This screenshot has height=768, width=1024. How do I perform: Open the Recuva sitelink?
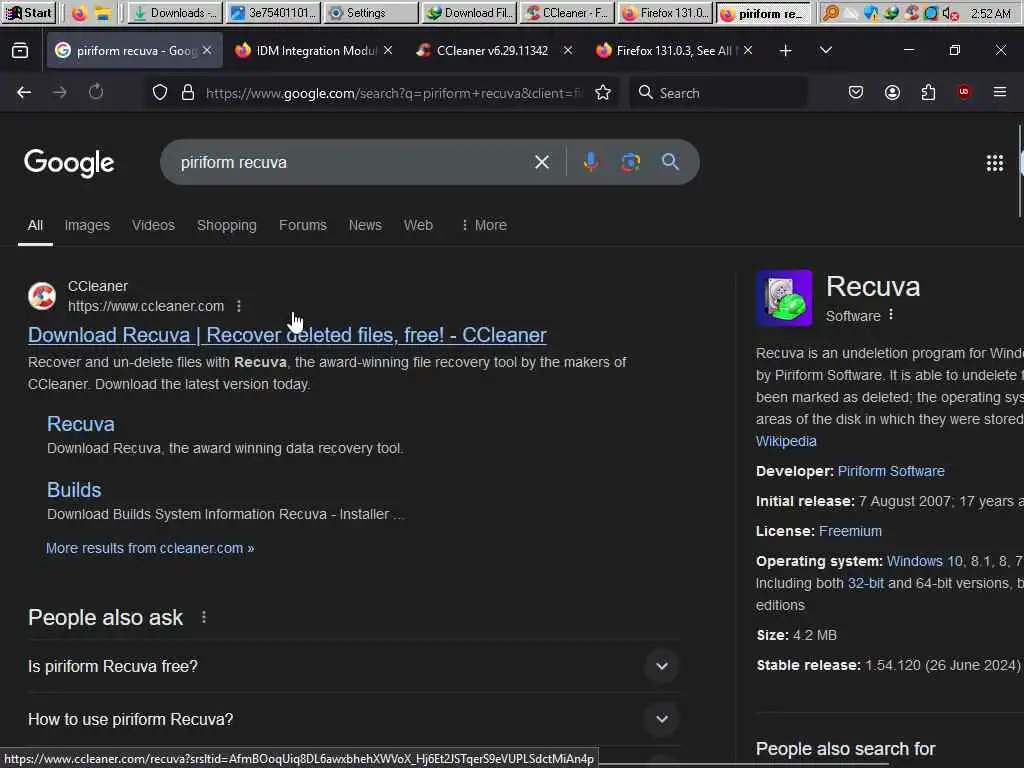click(81, 424)
